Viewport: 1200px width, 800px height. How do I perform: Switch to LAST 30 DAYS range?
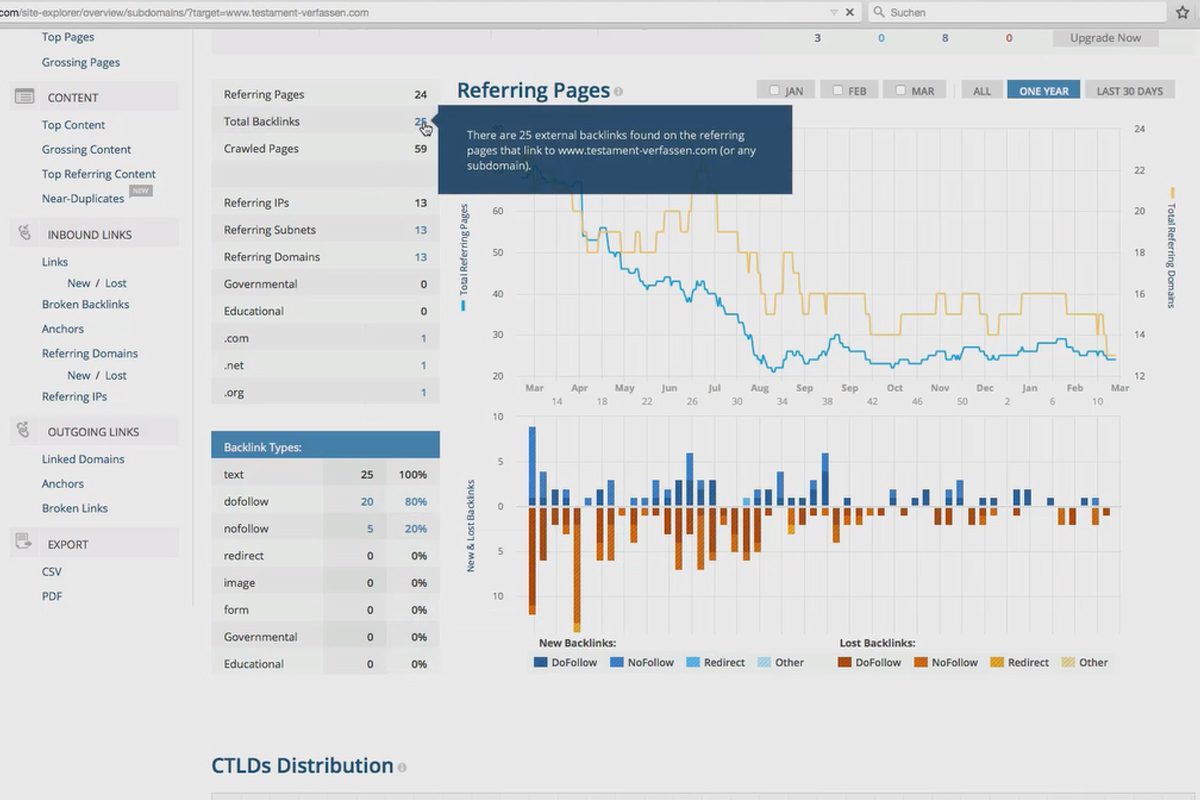coord(1130,91)
